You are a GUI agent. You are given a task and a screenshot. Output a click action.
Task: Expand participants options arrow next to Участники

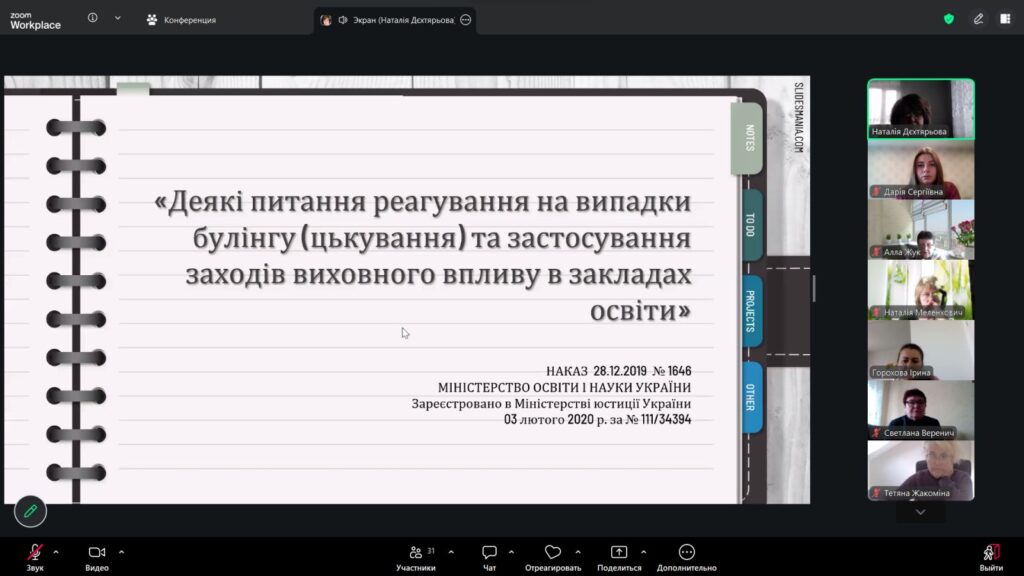(451, 552)
